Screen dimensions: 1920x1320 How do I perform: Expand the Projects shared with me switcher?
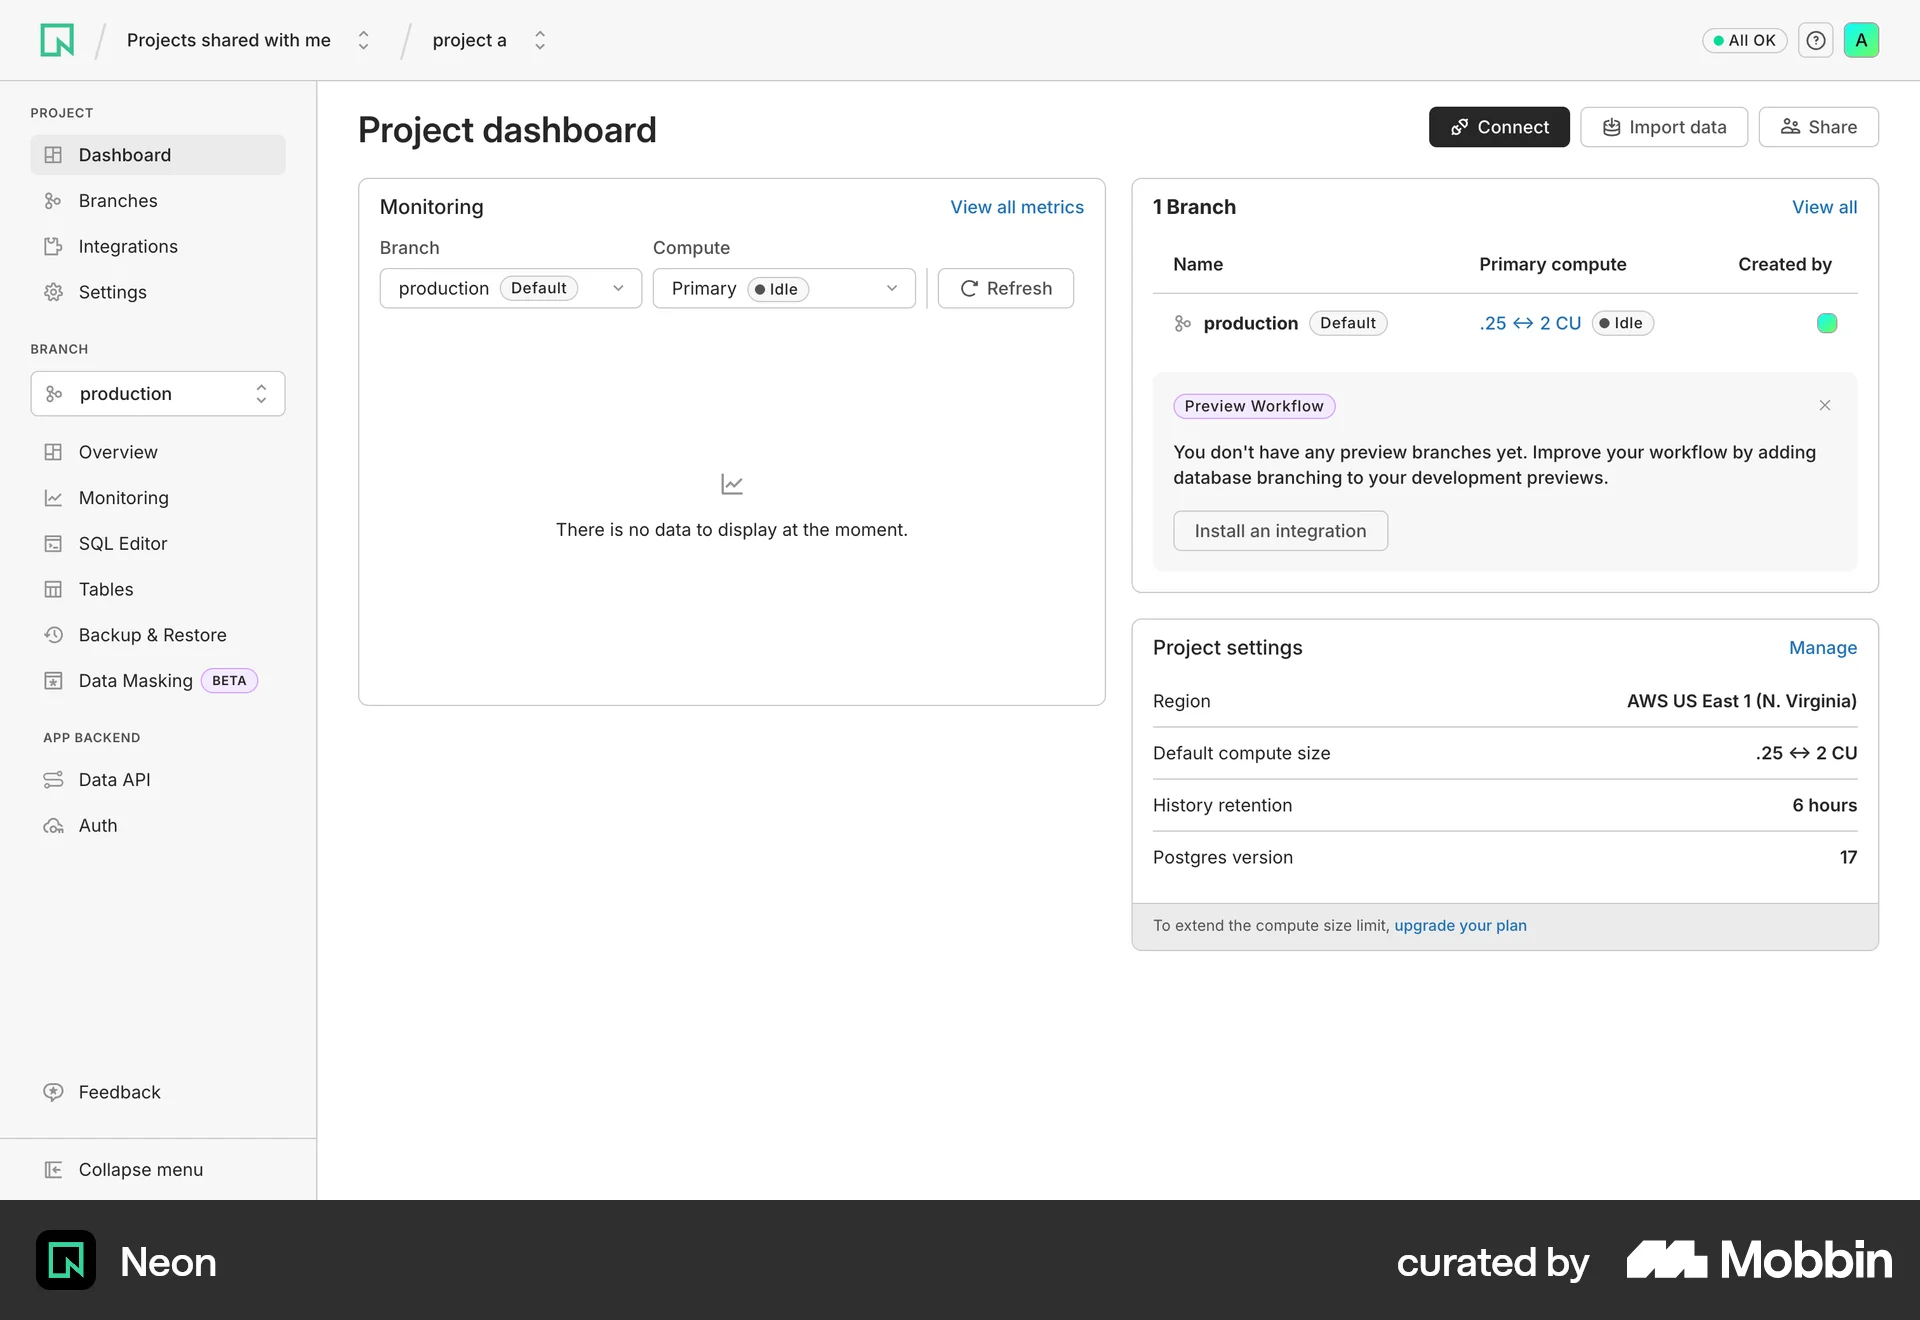[x=364, y=40]
